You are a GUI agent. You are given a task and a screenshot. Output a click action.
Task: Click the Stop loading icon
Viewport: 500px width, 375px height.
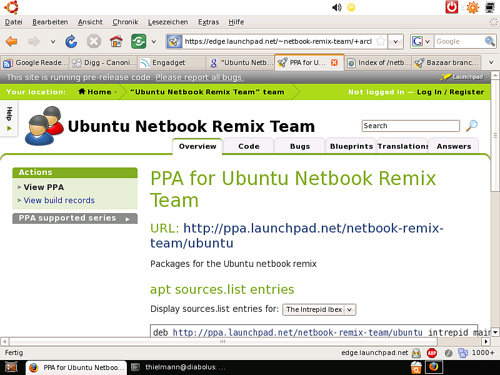click(94, 42)
